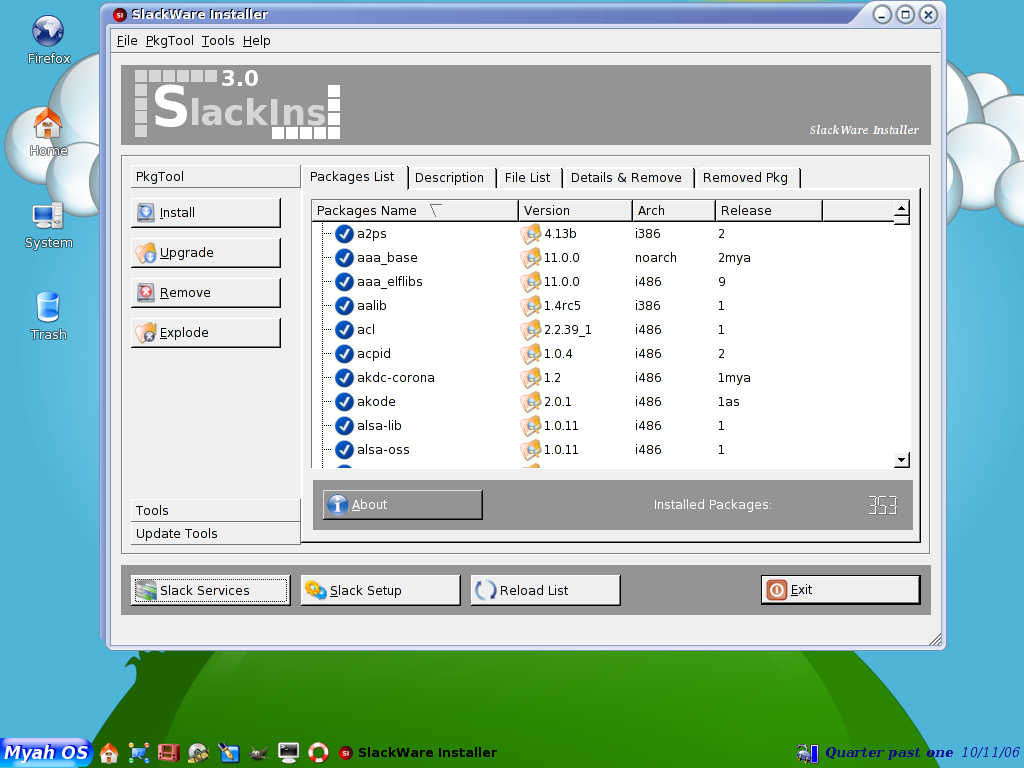1024x768 pixels.
Task: Launch the GIMP icon in taskbar
Action: pyautogui.click(x=259, y=753)
